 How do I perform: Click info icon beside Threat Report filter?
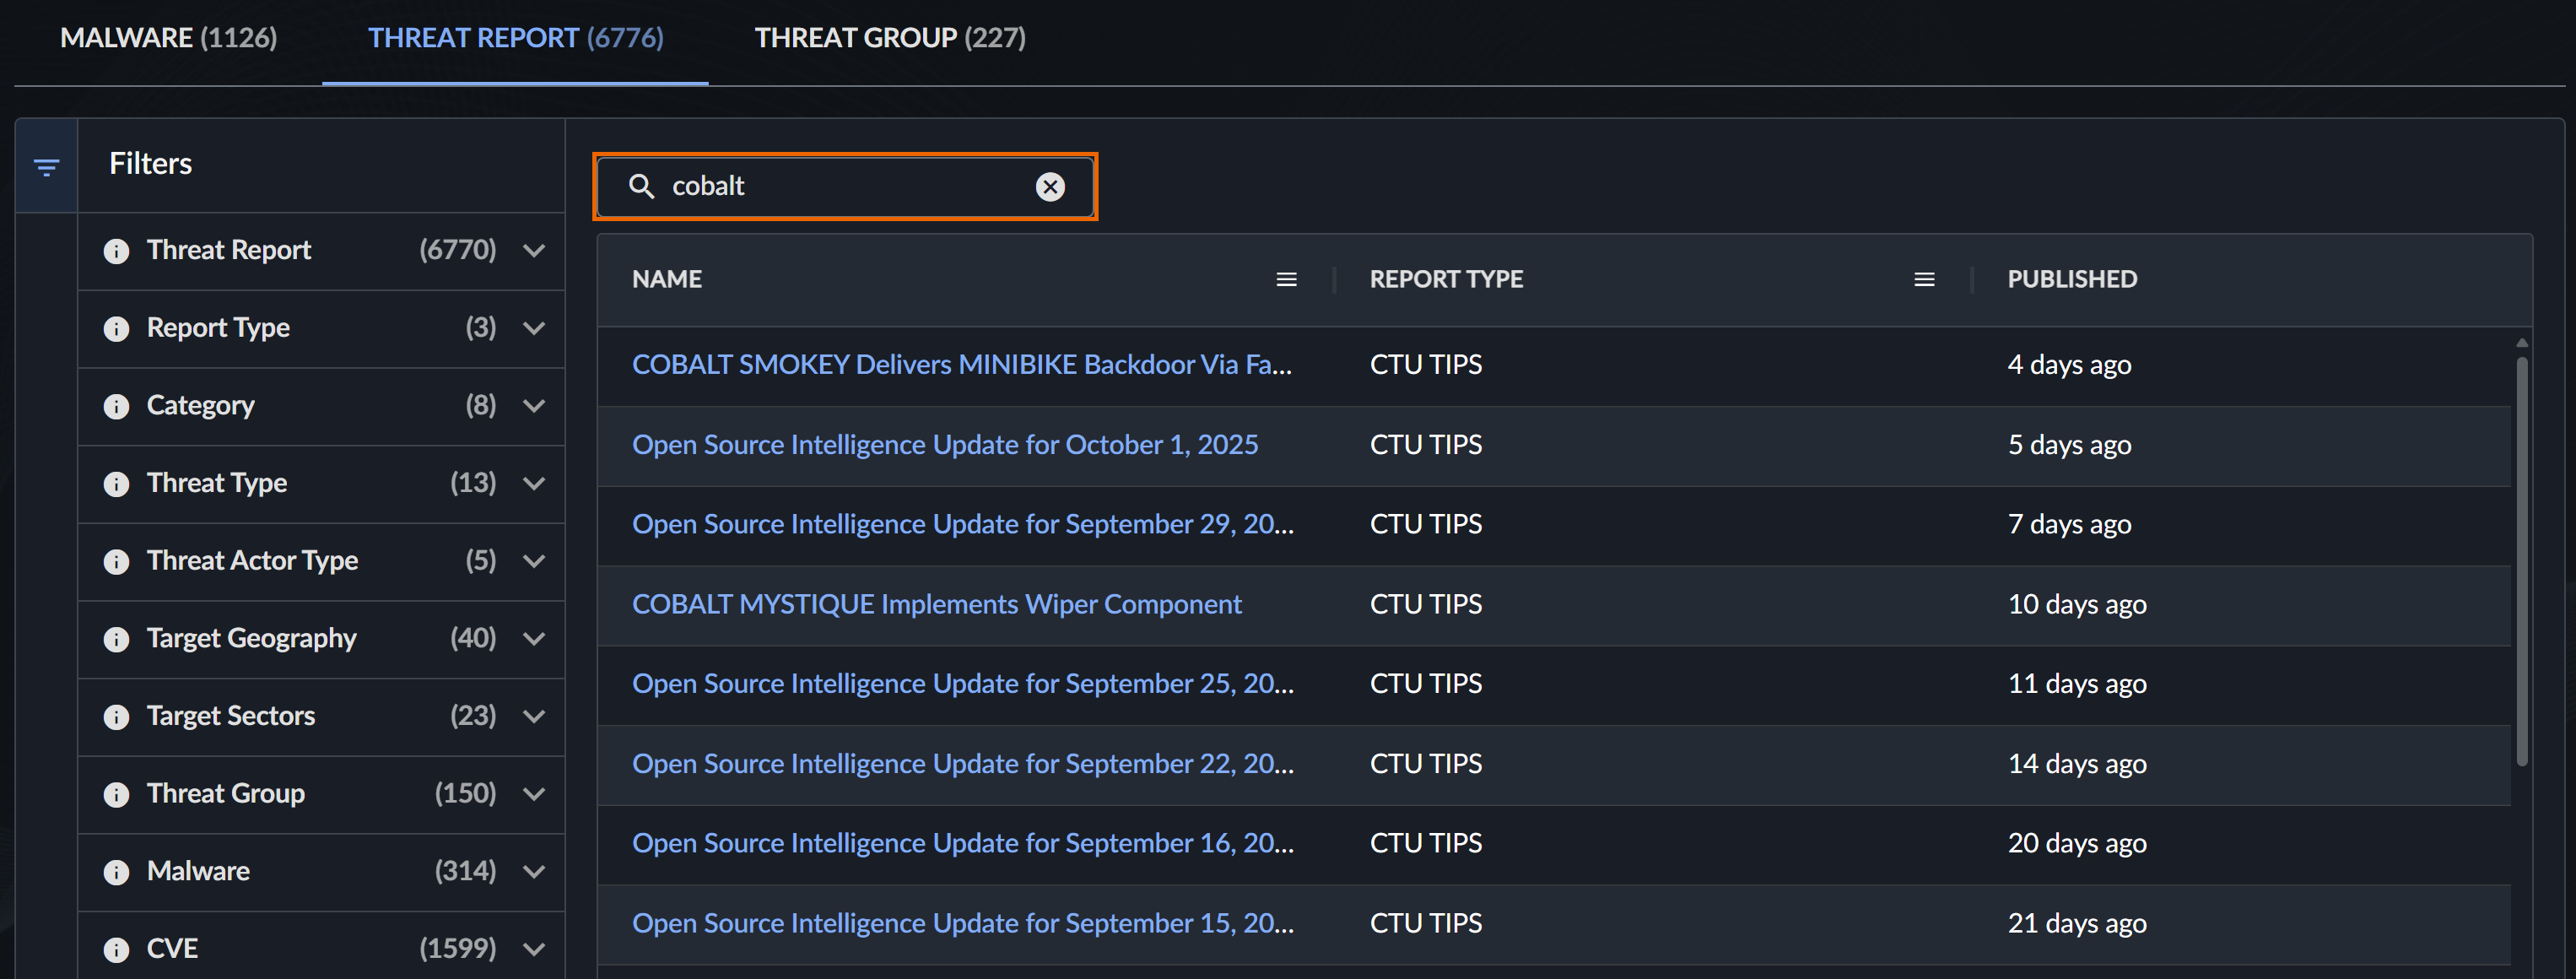tap(116, 251)
